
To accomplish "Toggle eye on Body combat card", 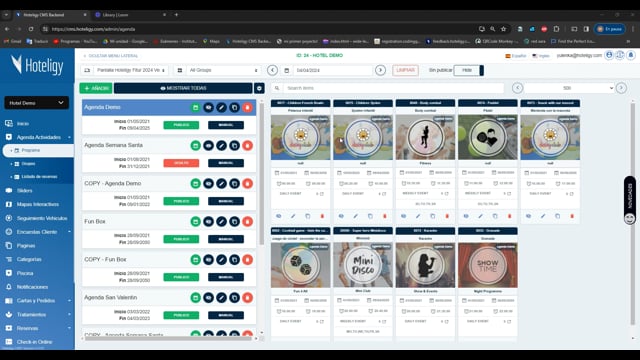I will pos(404,216).
